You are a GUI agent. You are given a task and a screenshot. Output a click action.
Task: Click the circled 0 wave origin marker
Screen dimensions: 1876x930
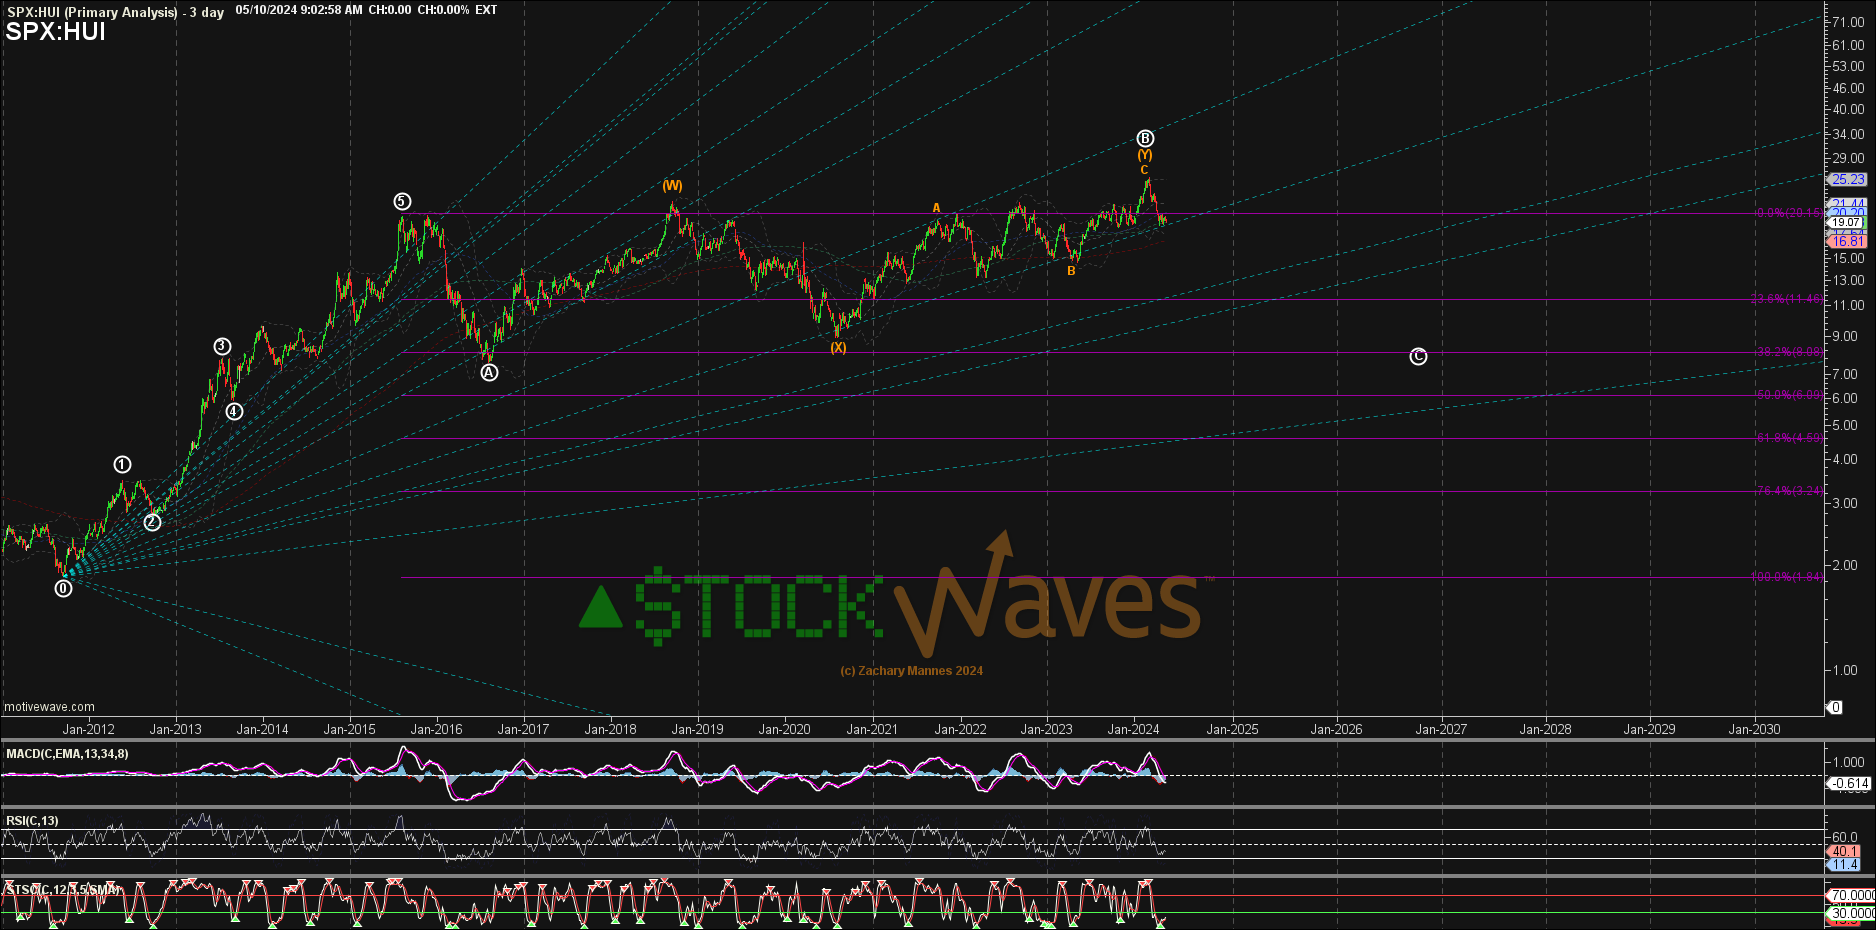tap(63, 589)
